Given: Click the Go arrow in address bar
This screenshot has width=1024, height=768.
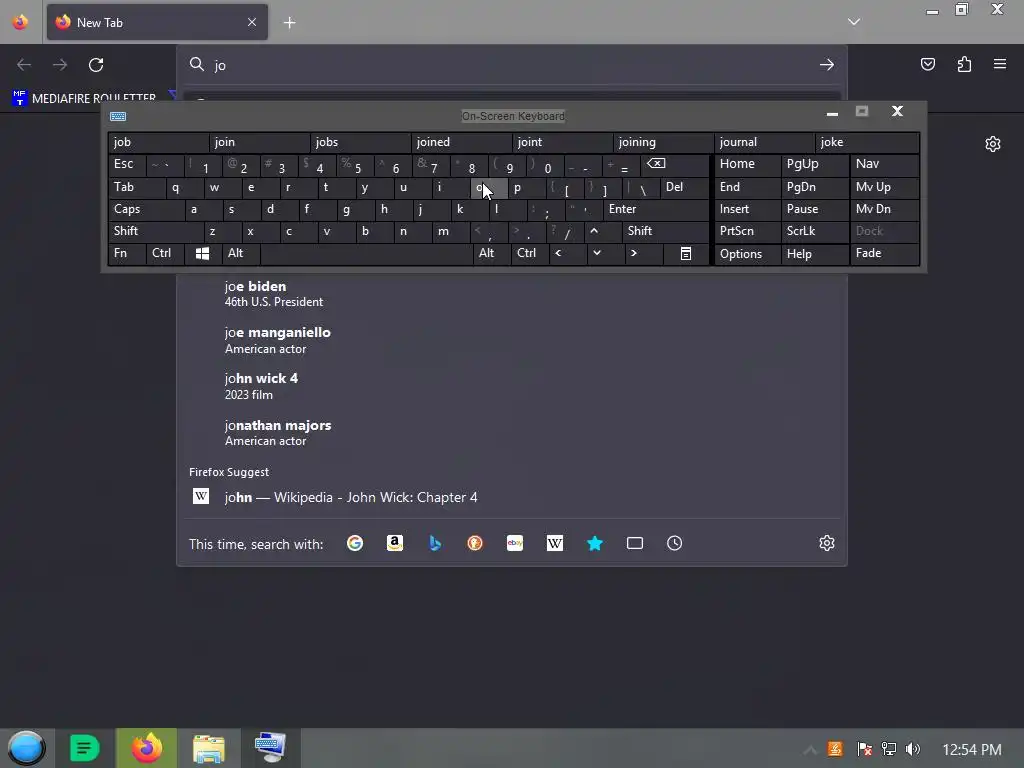Looking at the screenshot, I should [827, 65].
